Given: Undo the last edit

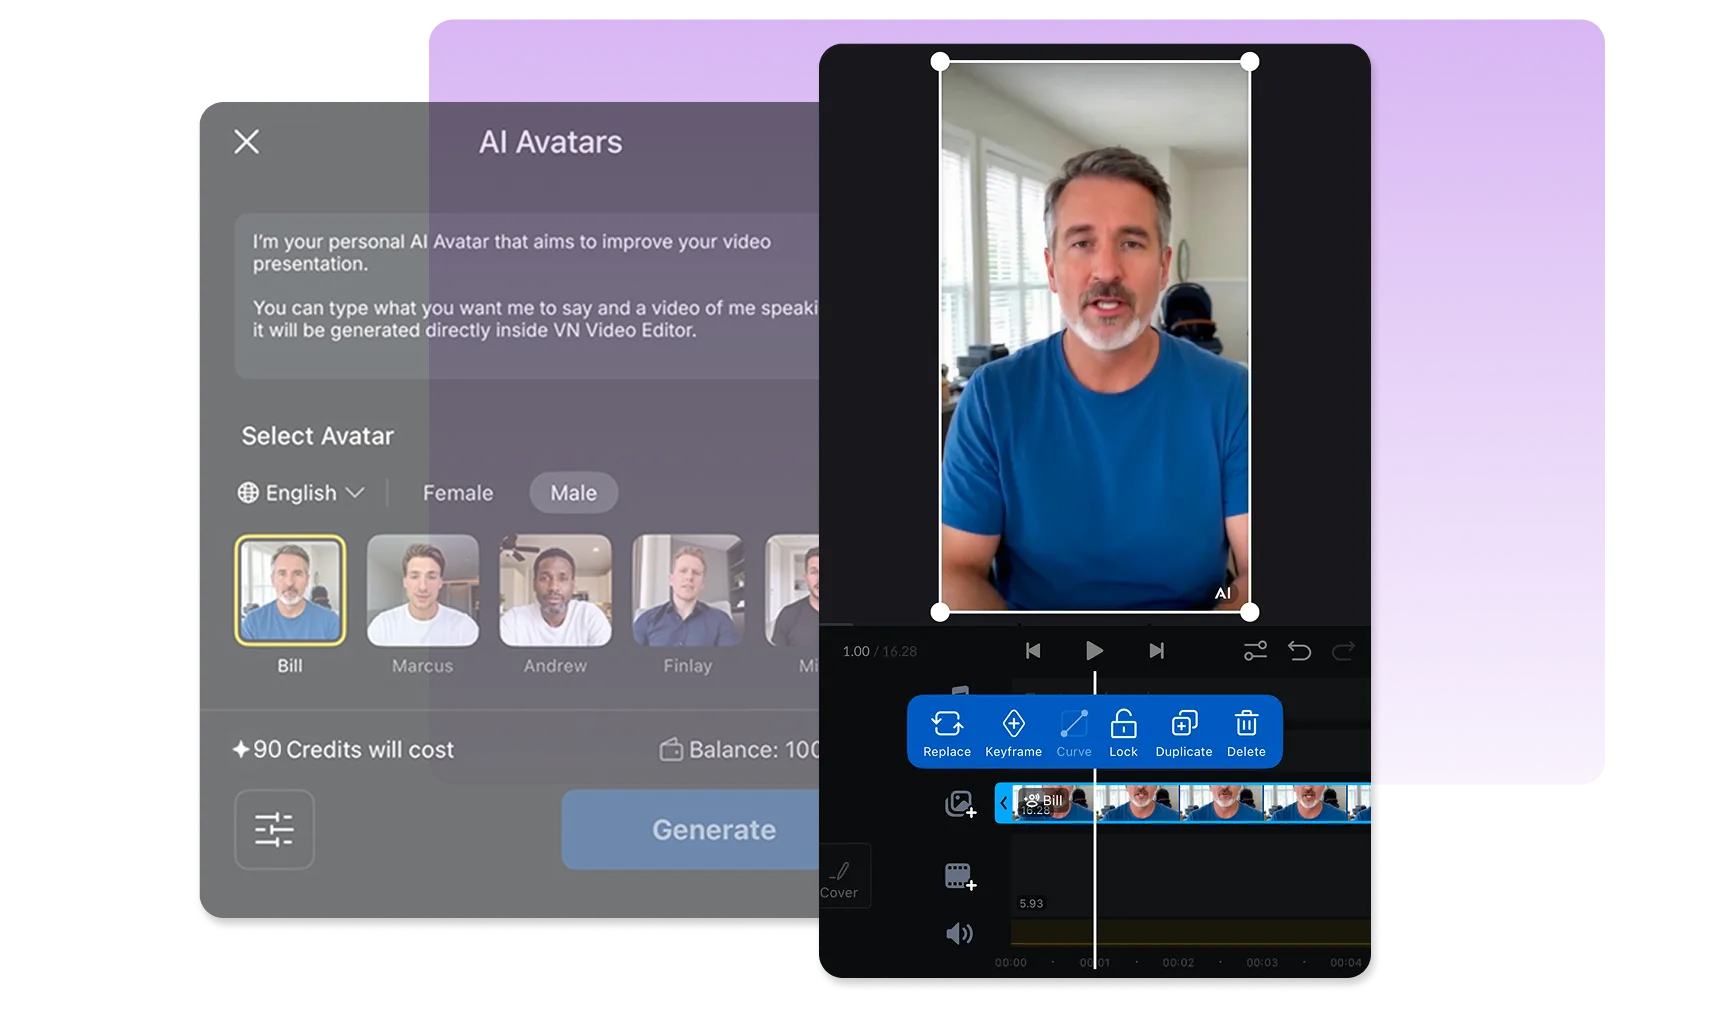Looking at the screenshot, I should point(1299,651).
